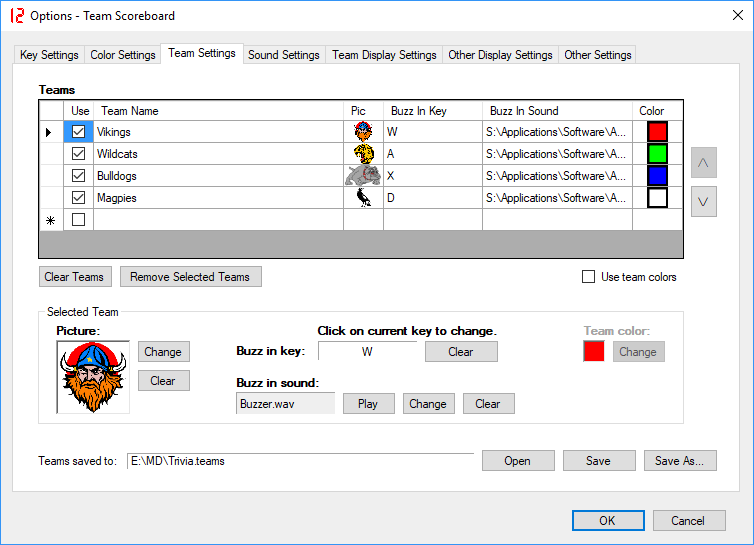This screenshot has height=545, width=754.
Task: Click the buzz in key field showing W
Action: point(367,352)
